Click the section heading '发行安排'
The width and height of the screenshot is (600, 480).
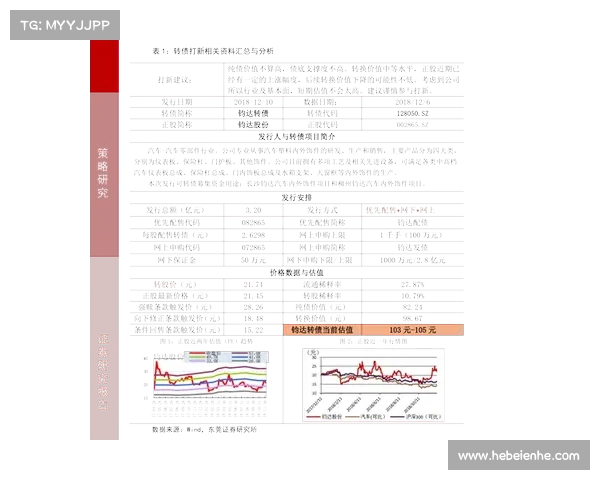tap(297, 198)
